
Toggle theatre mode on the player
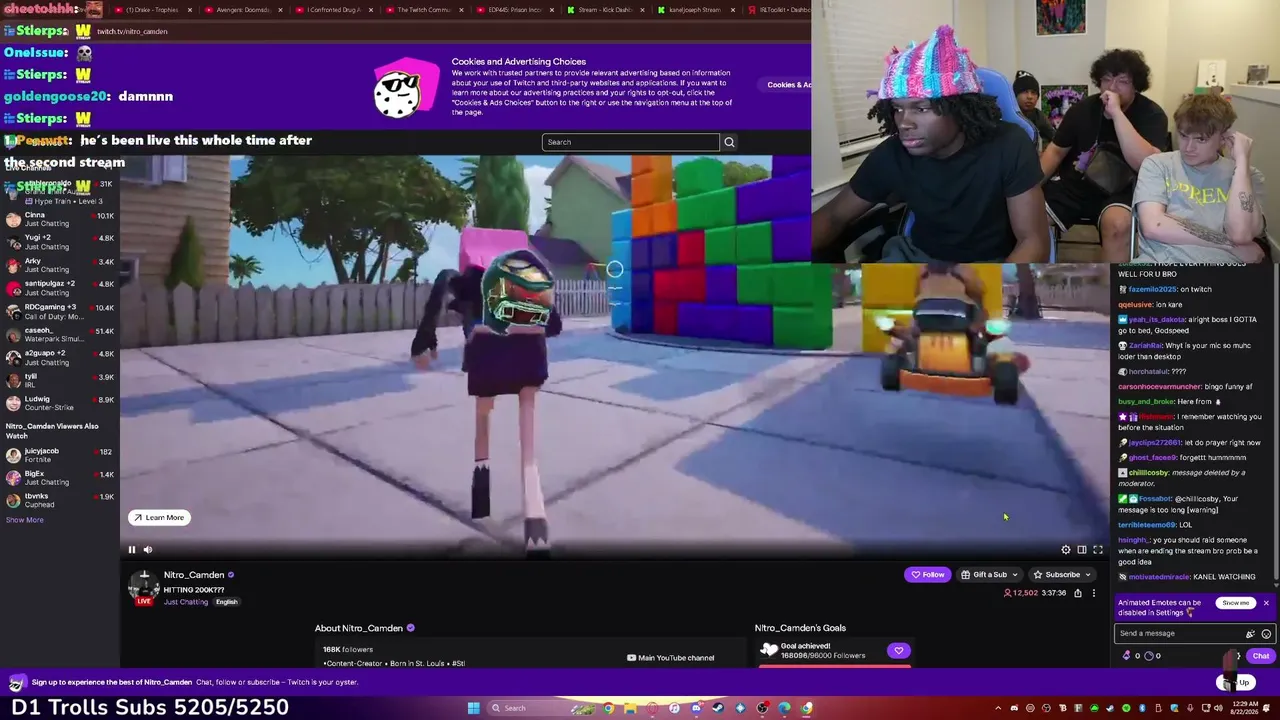point(1082,550)
